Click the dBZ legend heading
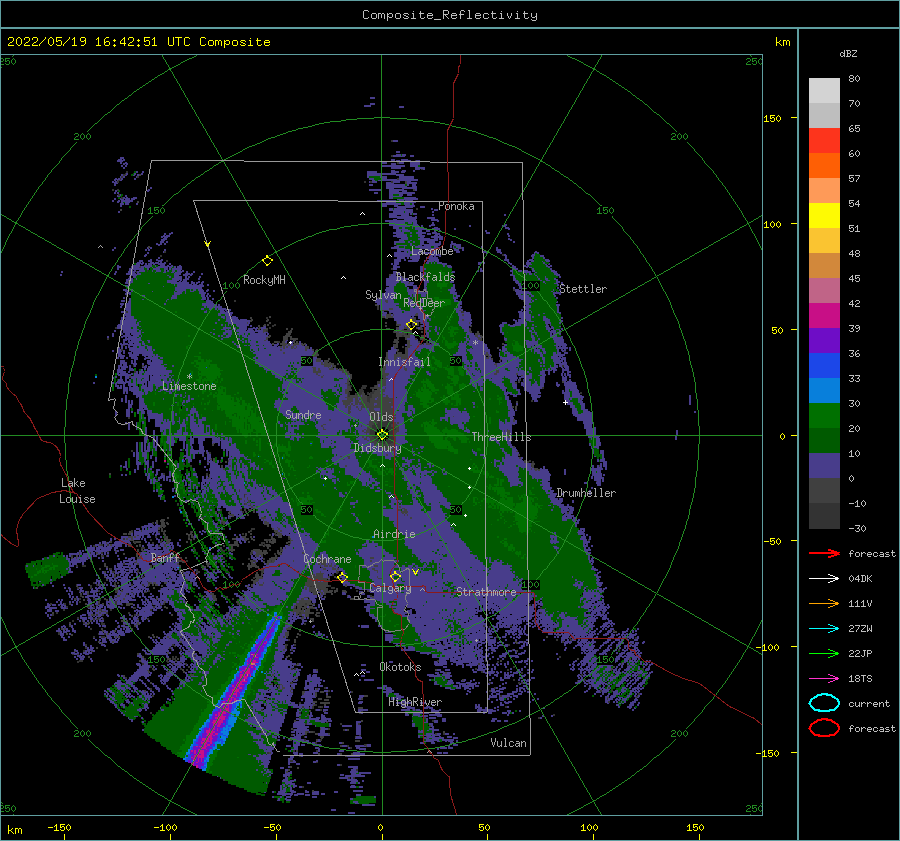 click(848, 53)
